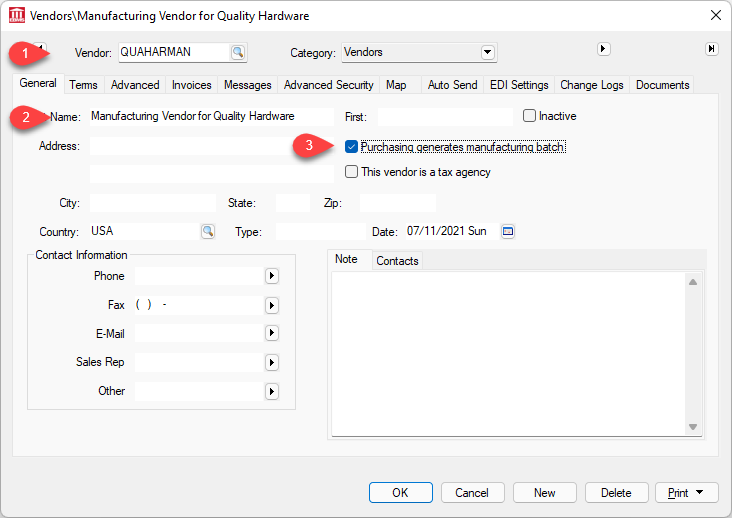Screen dimensions: 732x518
Task: Click the Delete button
Action: [x=616, y=492]
